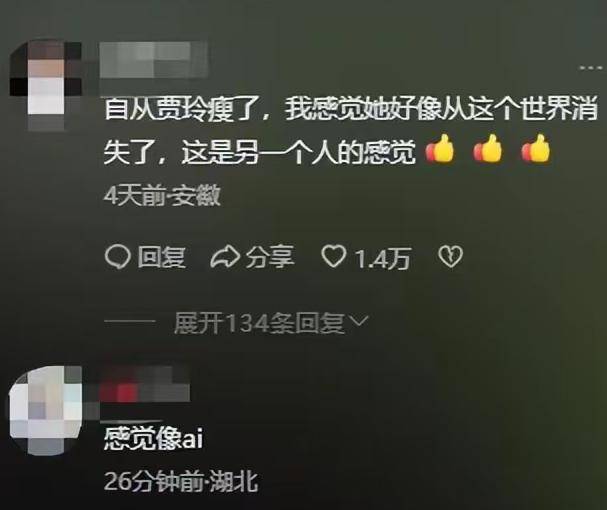Open the three-dot more options menu

tap(591, 68)
